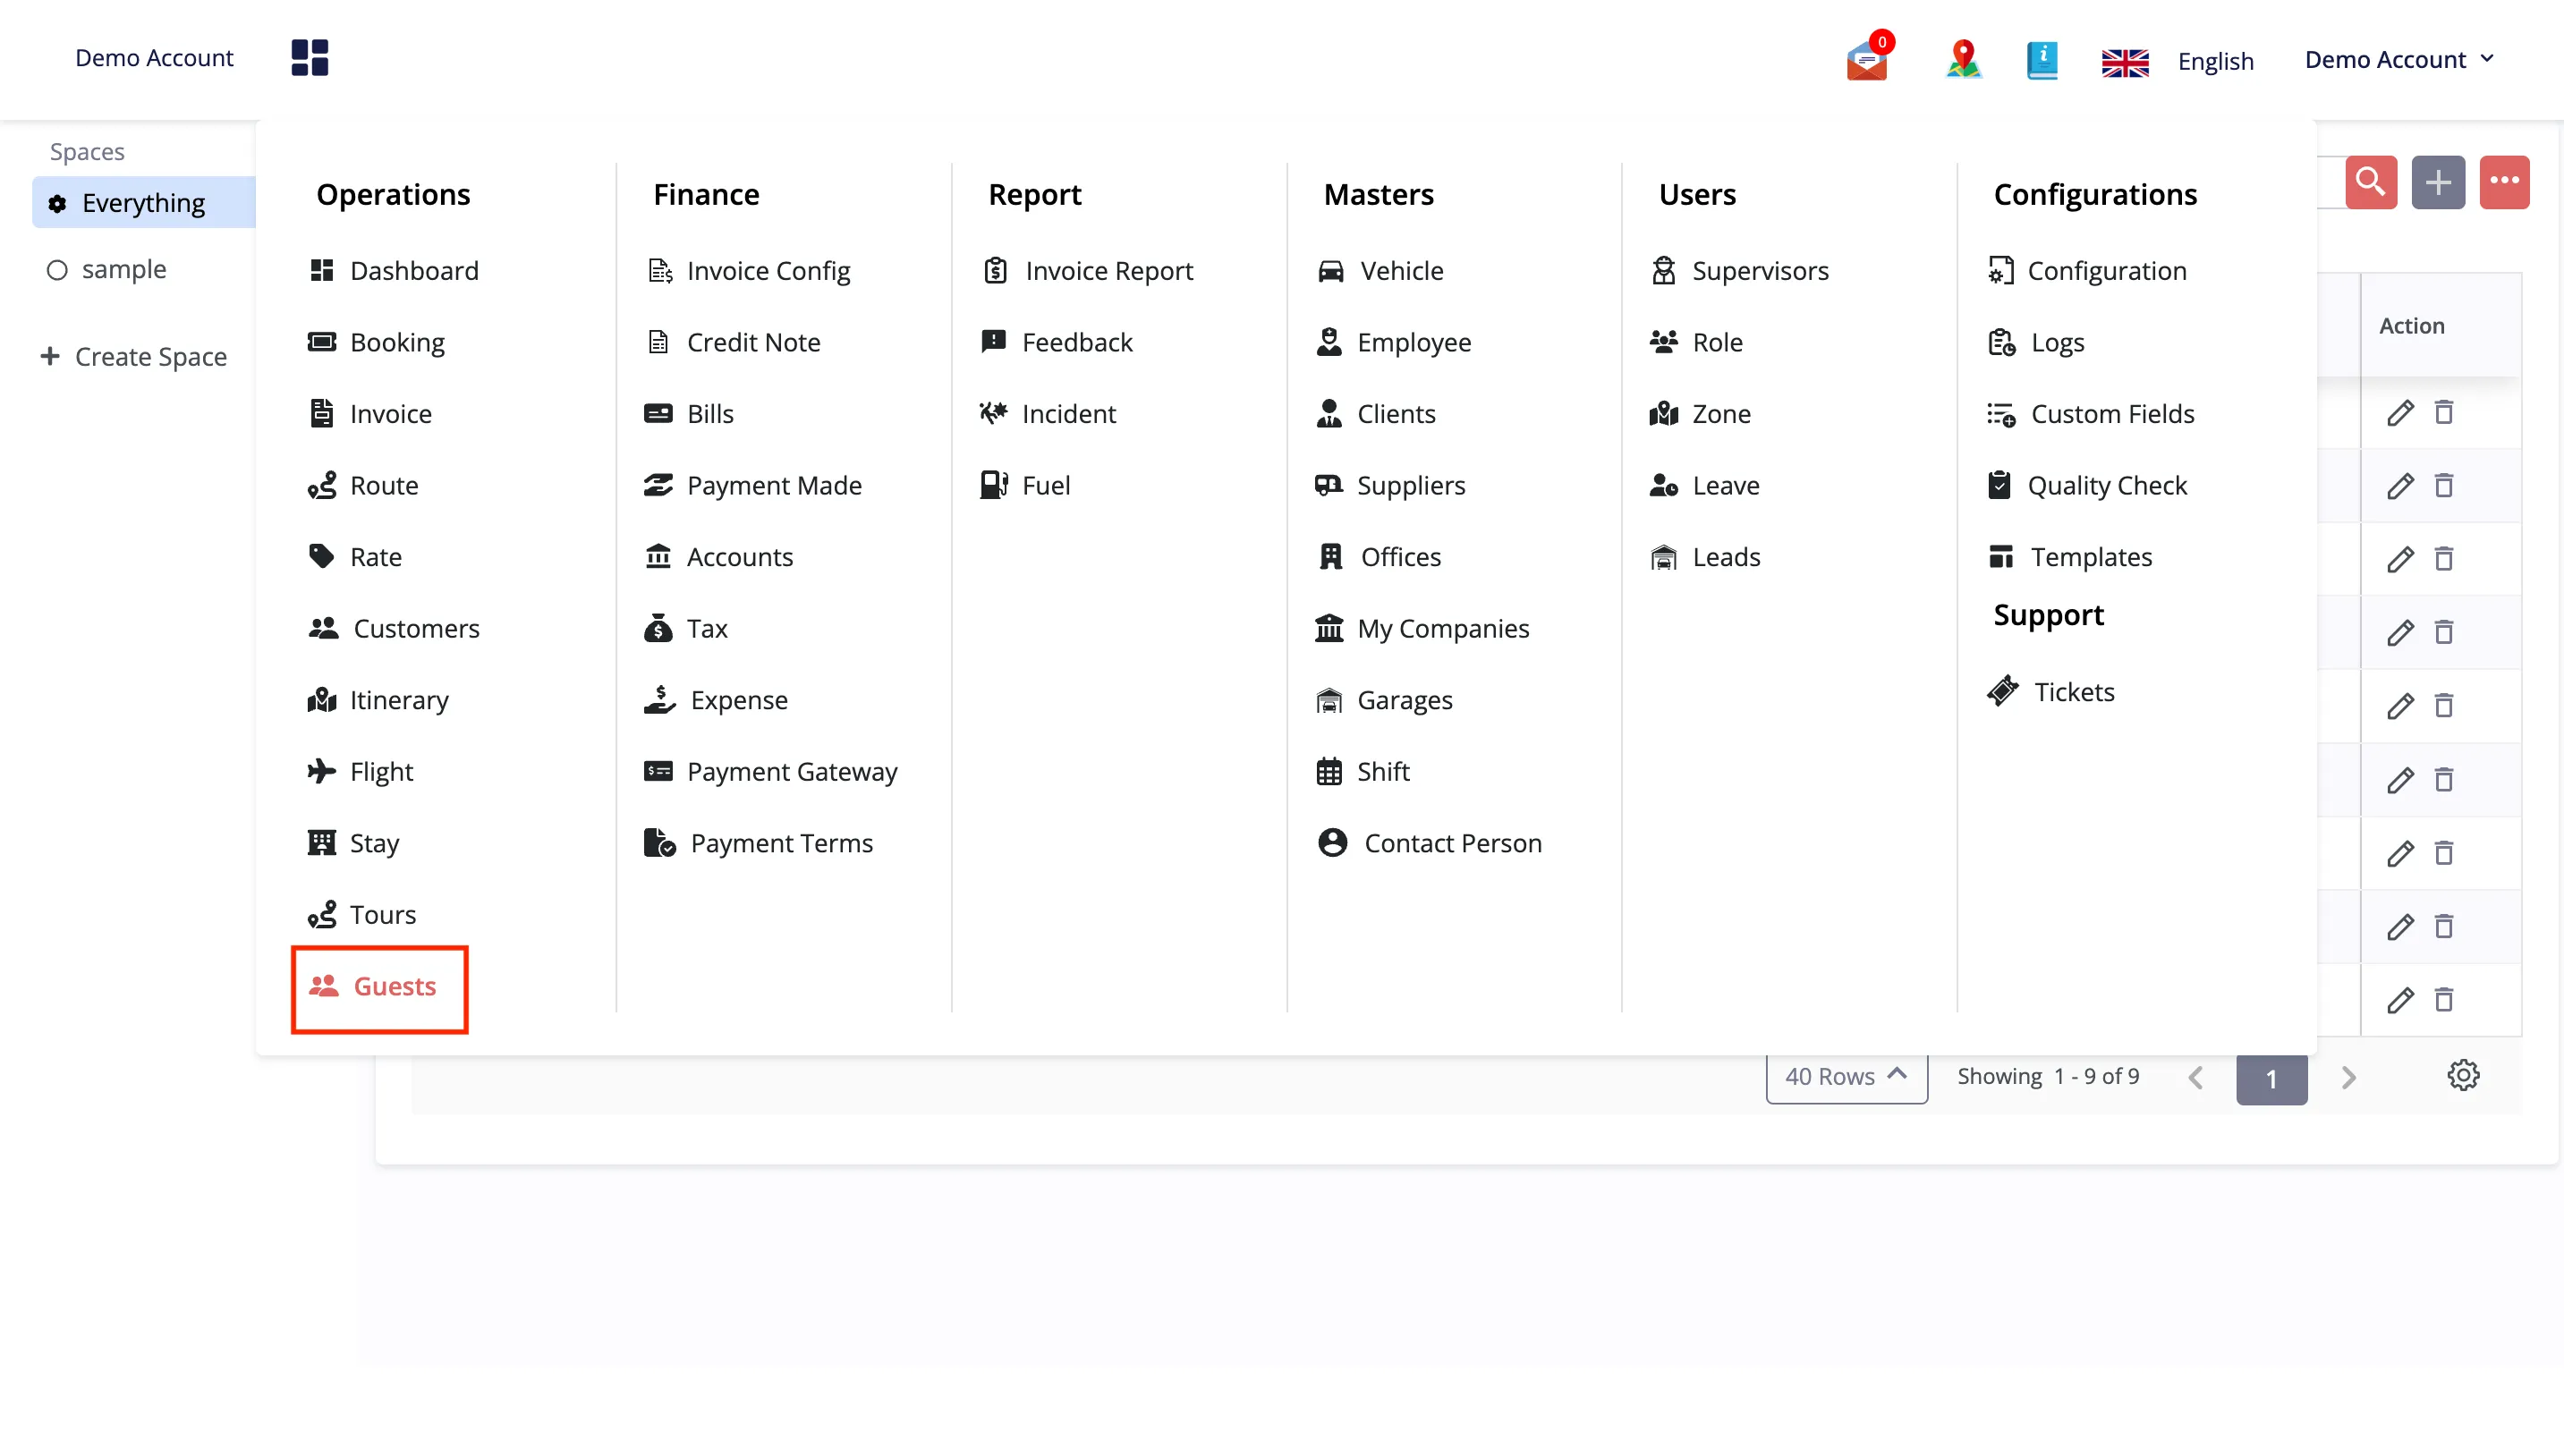The width and height of the screenshot is (2564, 1456).
Task: Open Leads under Users
Action: [1706, 557]
